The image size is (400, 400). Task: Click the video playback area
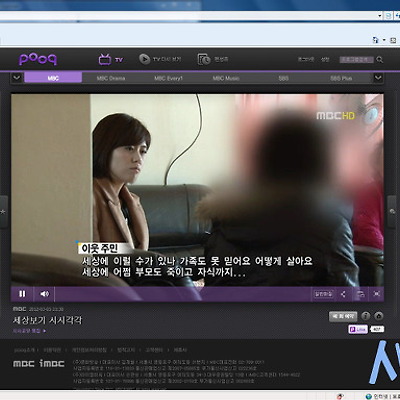(197, 190)
